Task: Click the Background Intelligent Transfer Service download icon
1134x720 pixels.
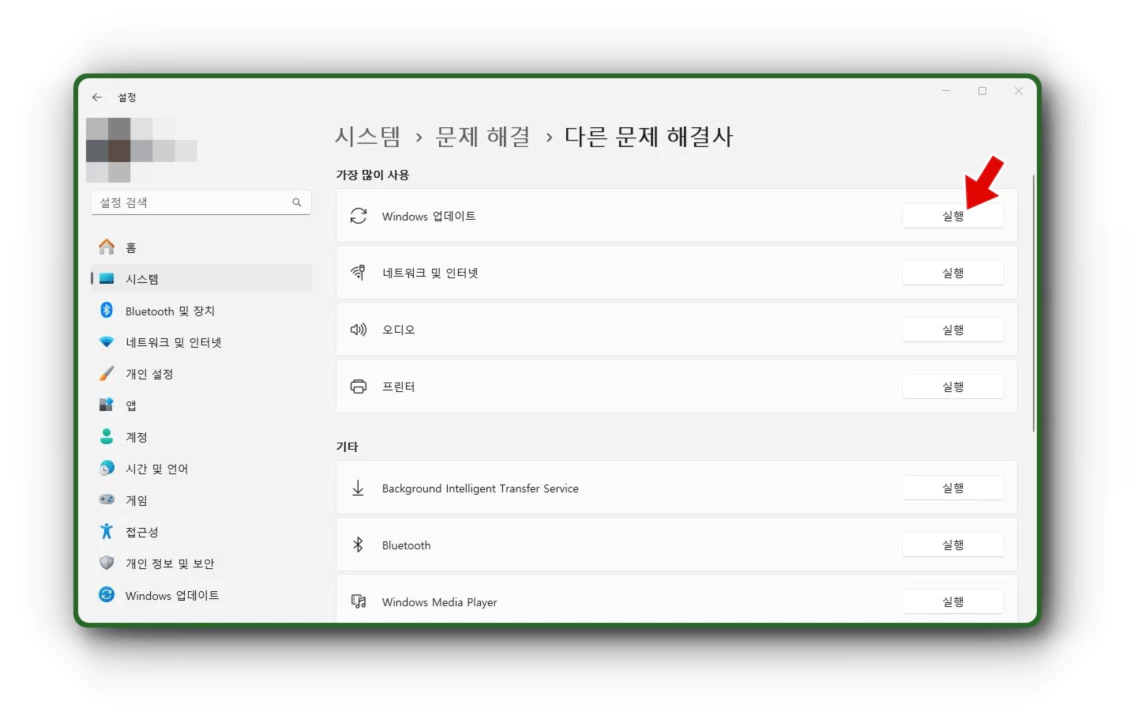Action: 358,489
